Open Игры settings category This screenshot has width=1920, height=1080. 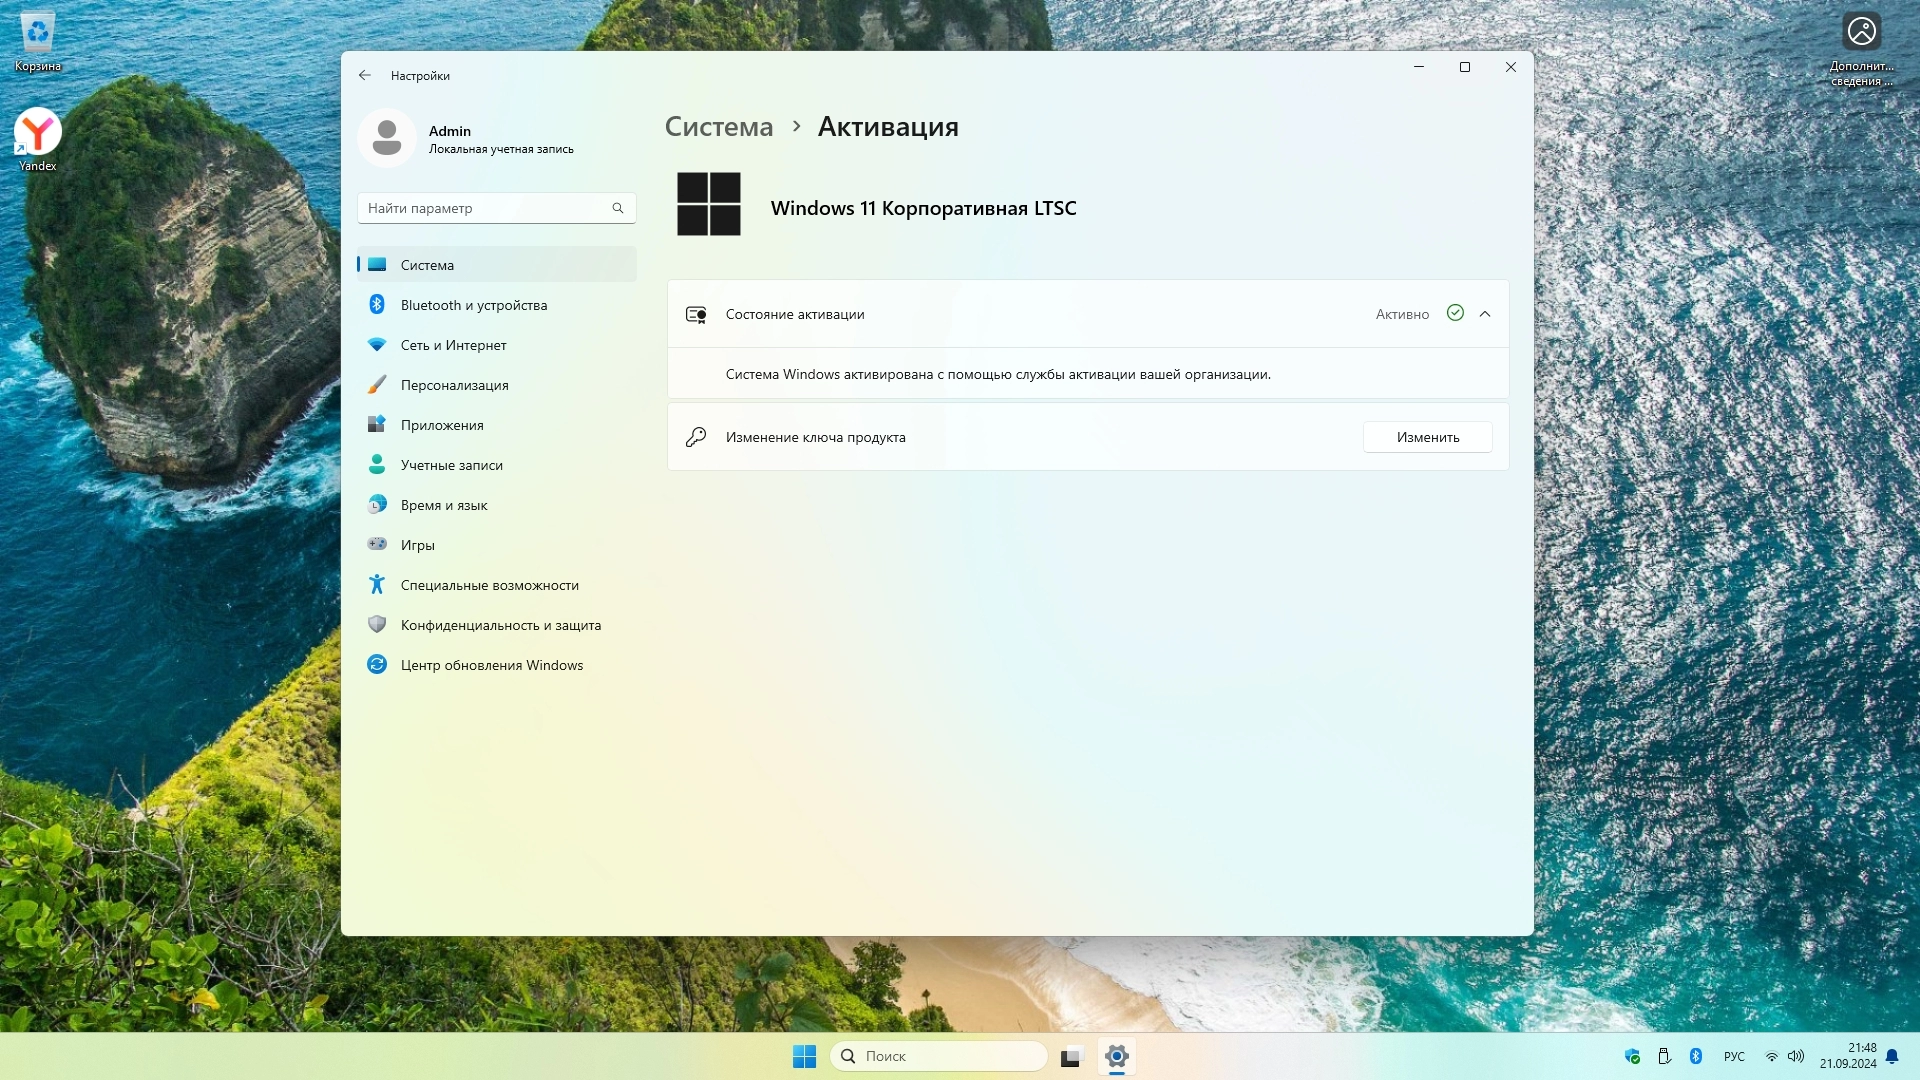click(417, 545)
